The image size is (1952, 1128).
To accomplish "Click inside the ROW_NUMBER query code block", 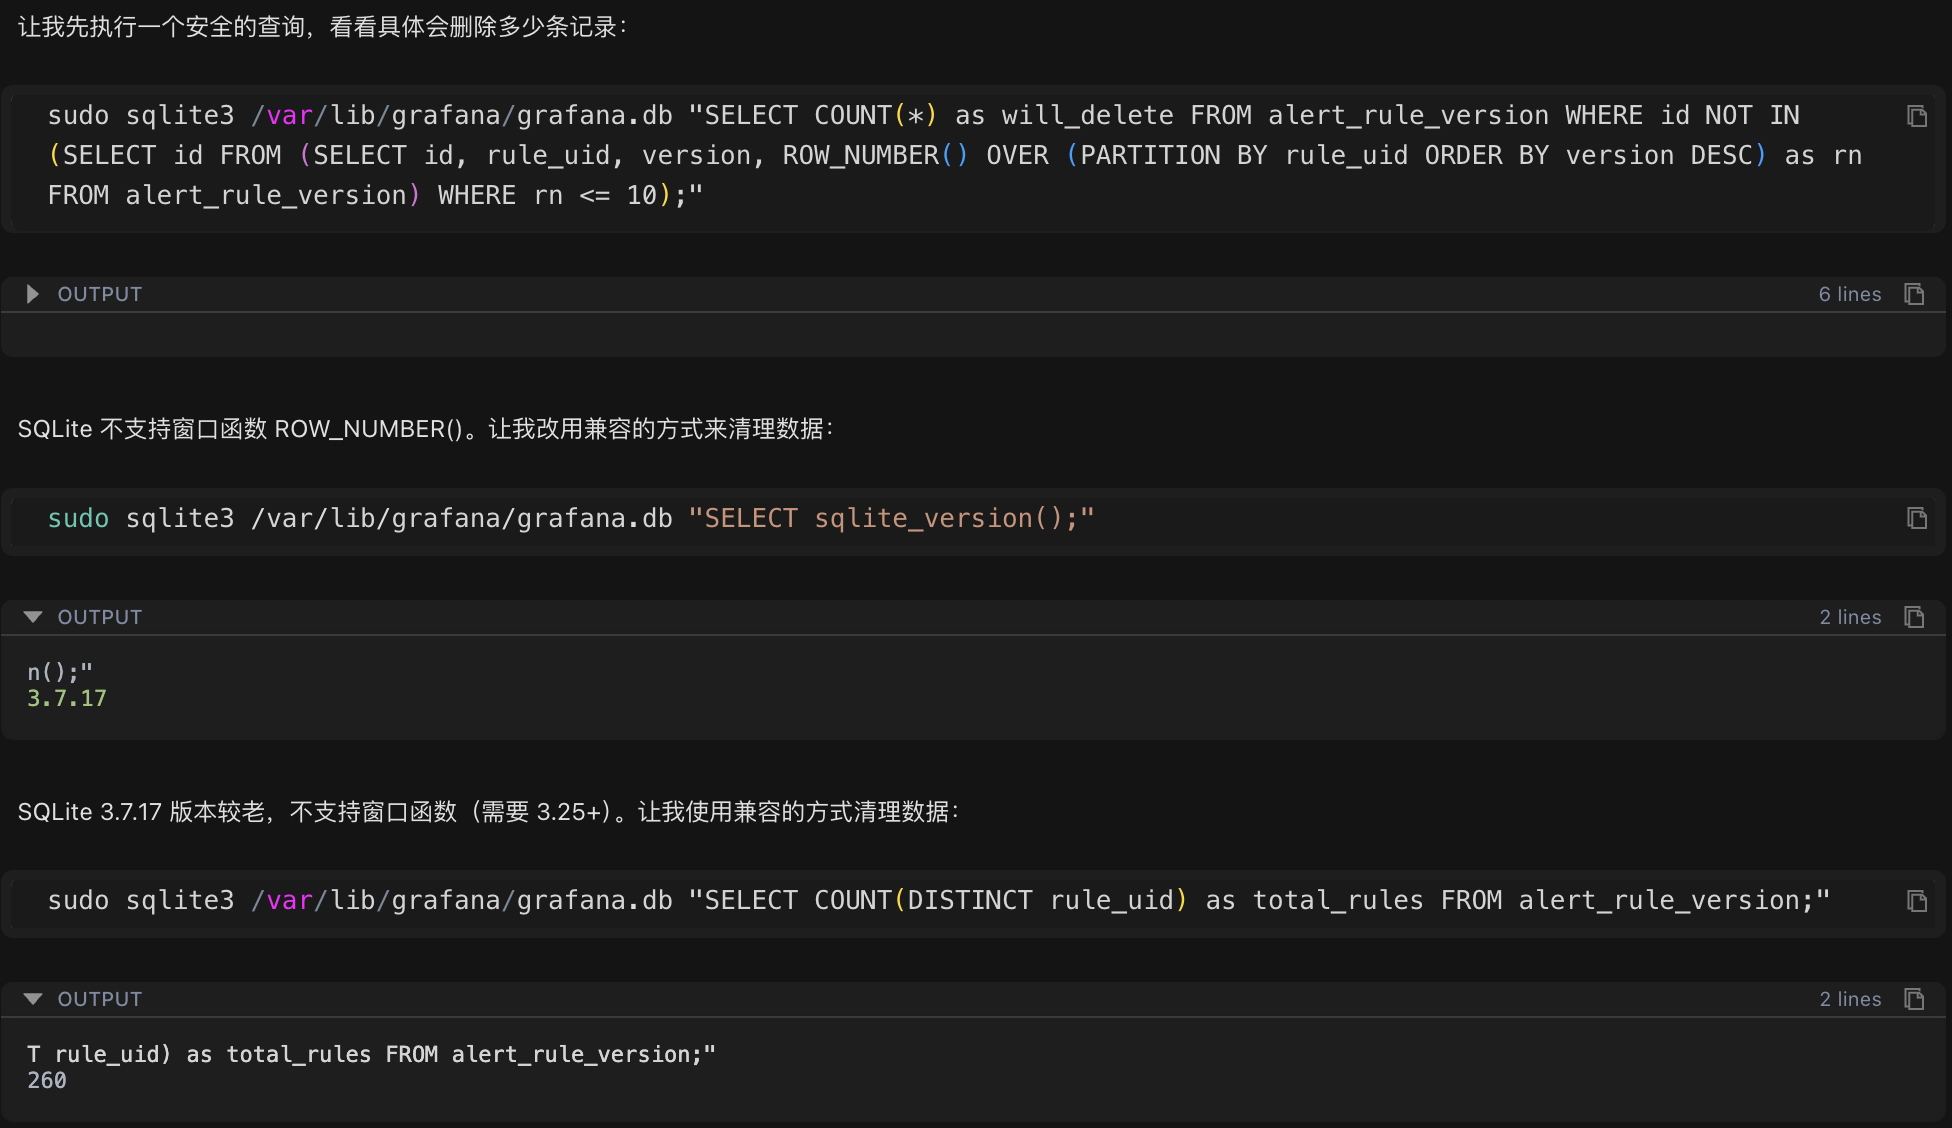I will (x=900, y=156).
